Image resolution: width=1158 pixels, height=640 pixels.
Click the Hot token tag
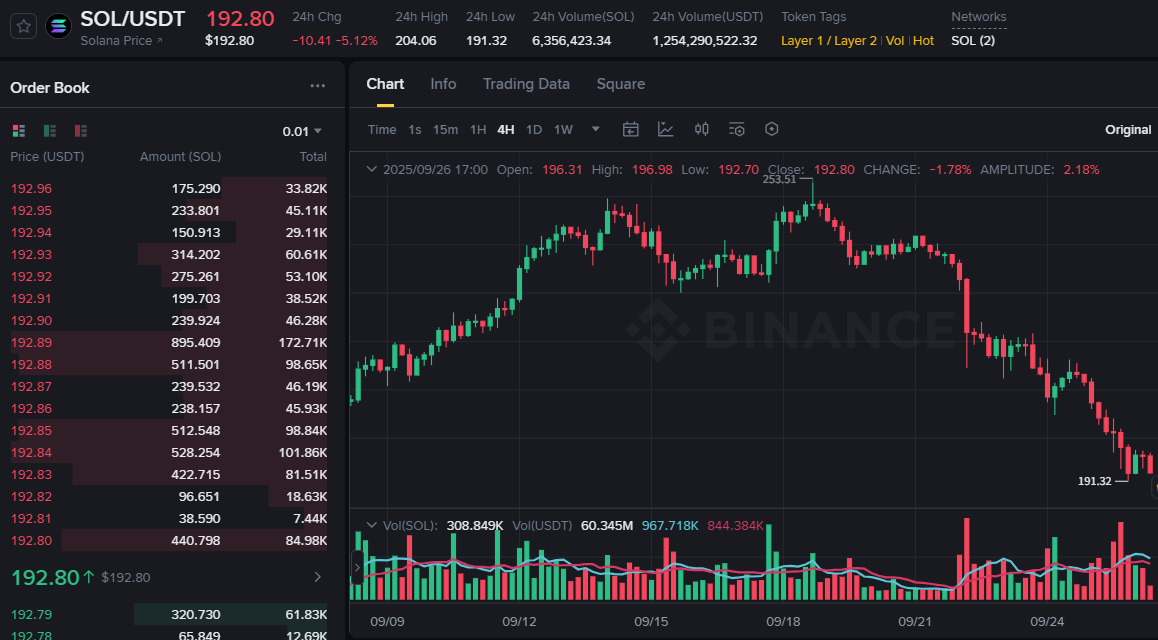[x=923, y=41]
